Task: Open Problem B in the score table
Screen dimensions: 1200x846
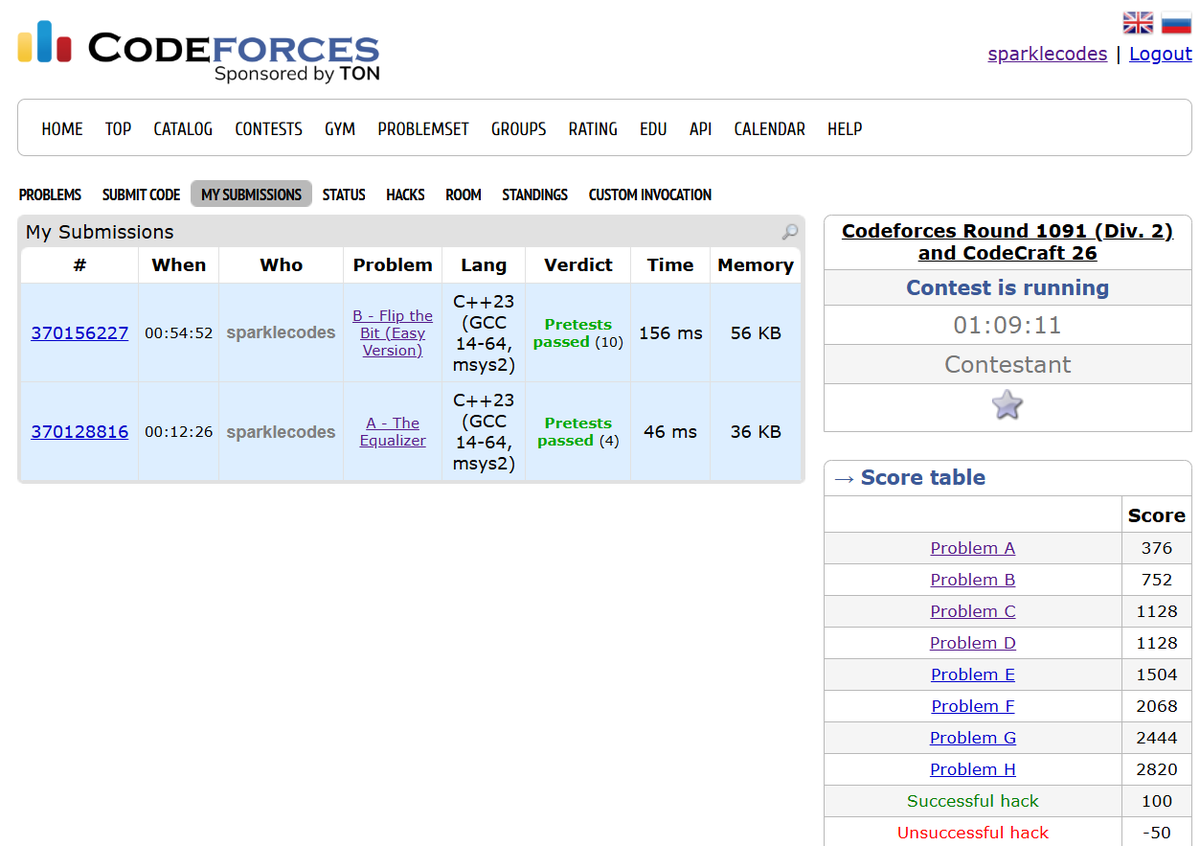Action: click(973, 580)
